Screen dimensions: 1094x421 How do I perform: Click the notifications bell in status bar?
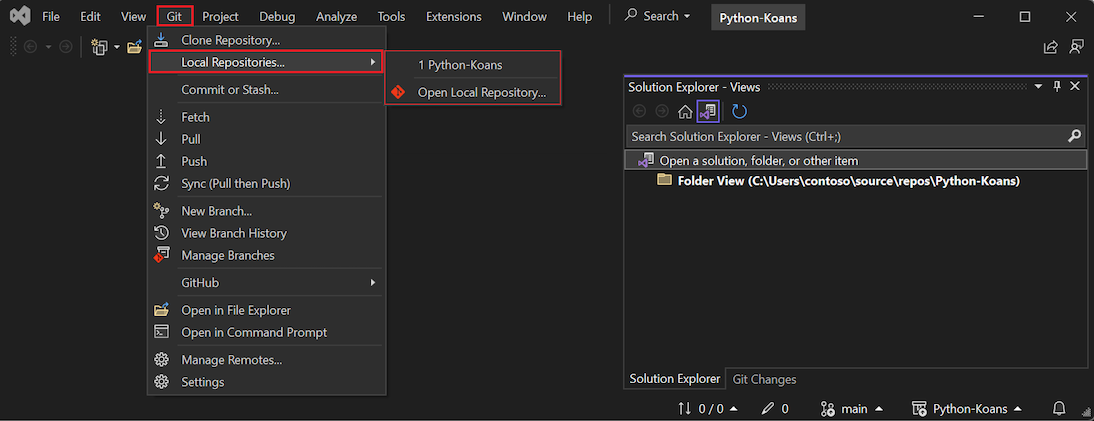[x=1059, y=408]
